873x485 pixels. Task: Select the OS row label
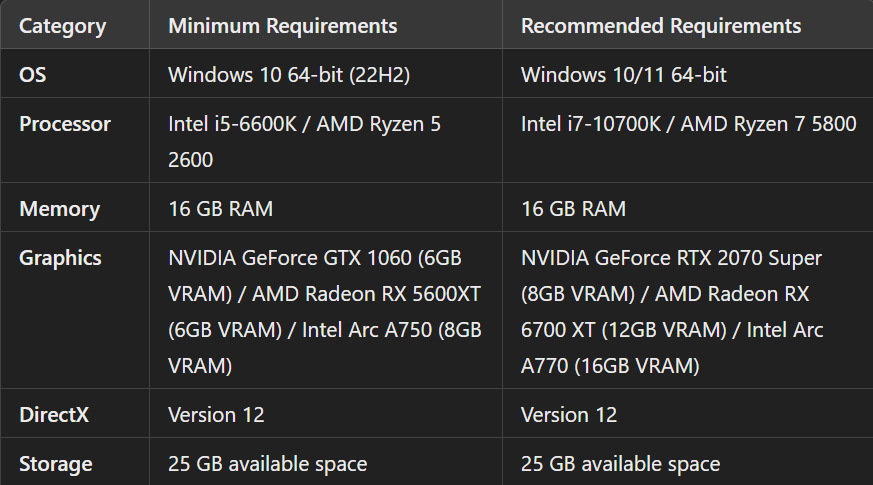point(33,74)
